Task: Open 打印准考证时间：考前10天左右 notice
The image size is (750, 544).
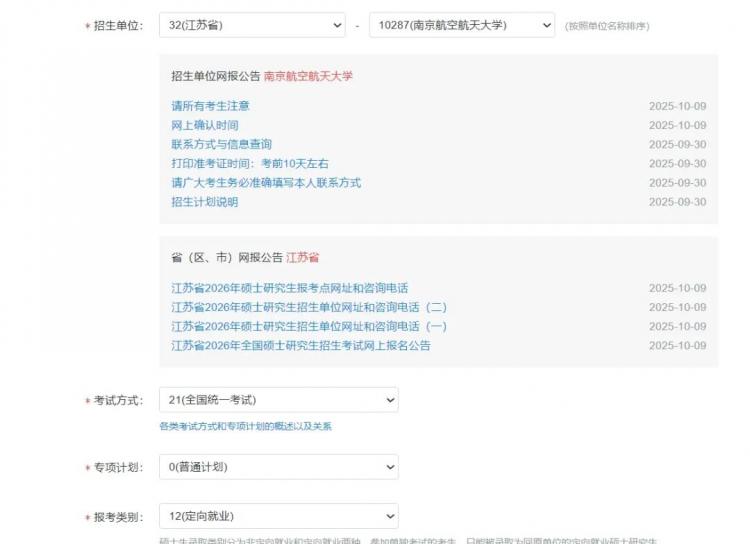Action: pyautogui.click(x=249, y=163)
